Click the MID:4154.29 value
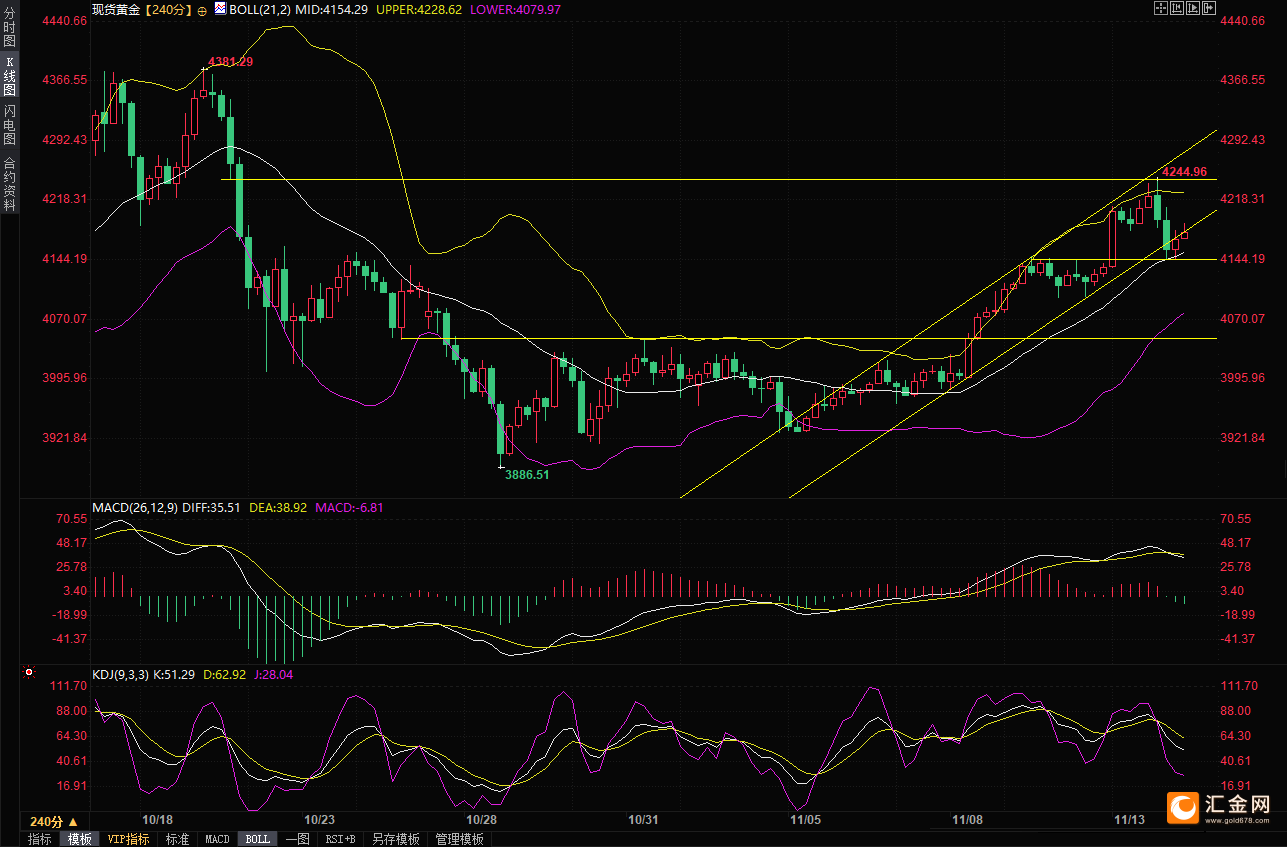This screenshot has width=1287, height=847. [x=334, y=9]
